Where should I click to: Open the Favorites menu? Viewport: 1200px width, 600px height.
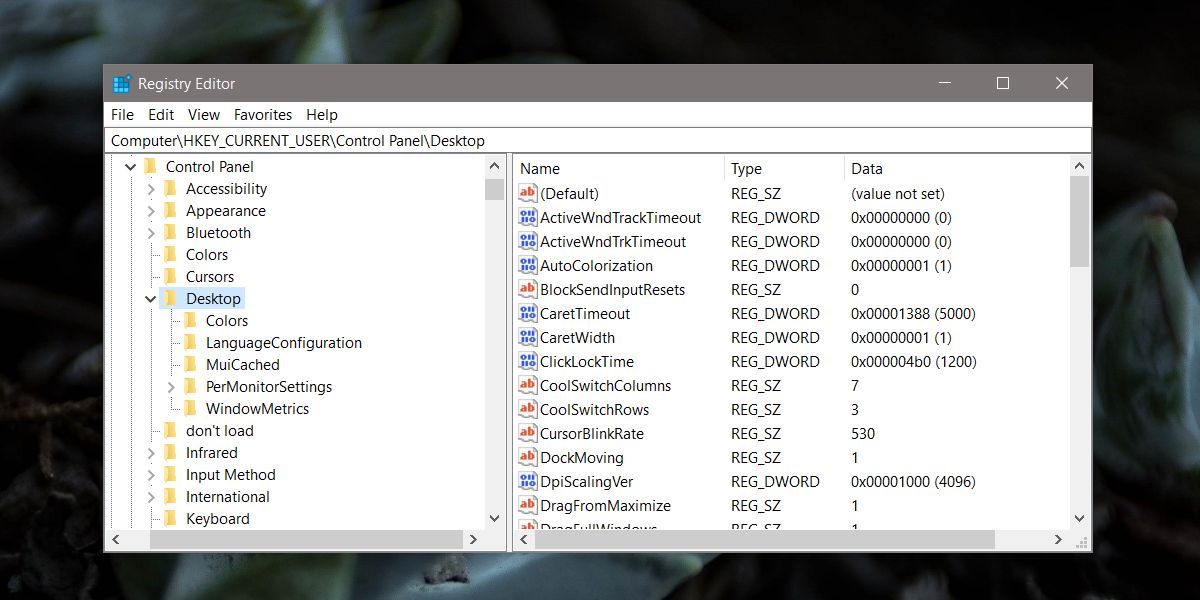pyautogui.click(x=263, y=115)
